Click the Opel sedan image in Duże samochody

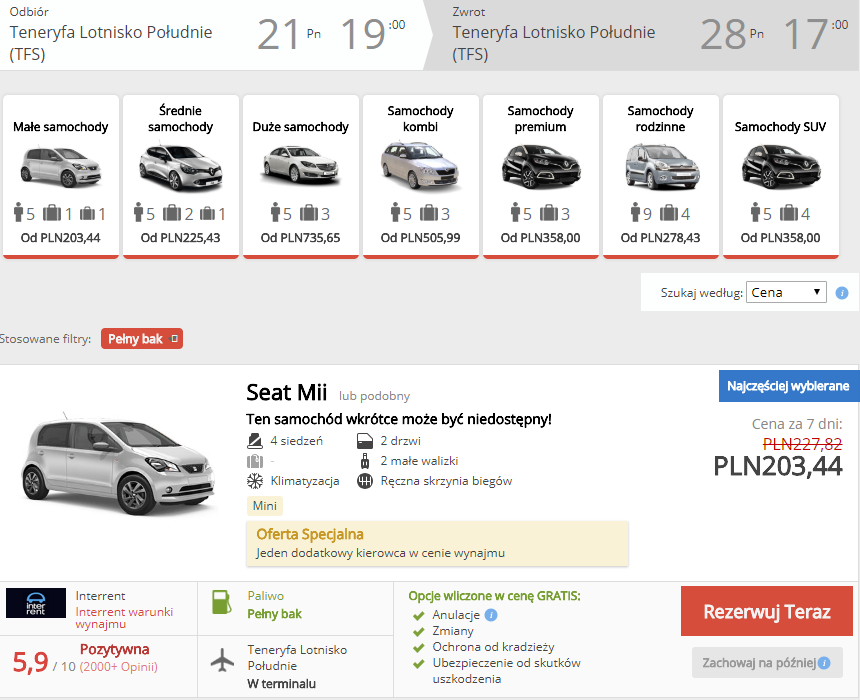pos(301,165)
